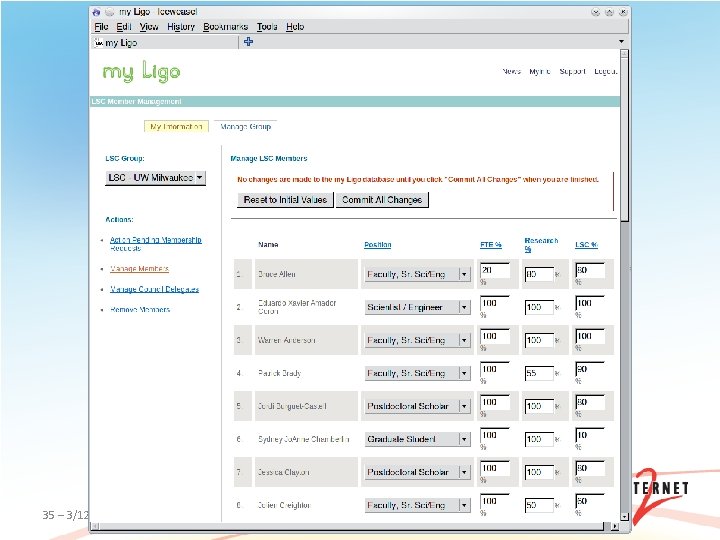Click the horizontal scrollbar right arrow
This screenshot has height=540, width=720.
pyautogui.click(x=615, y=526)
